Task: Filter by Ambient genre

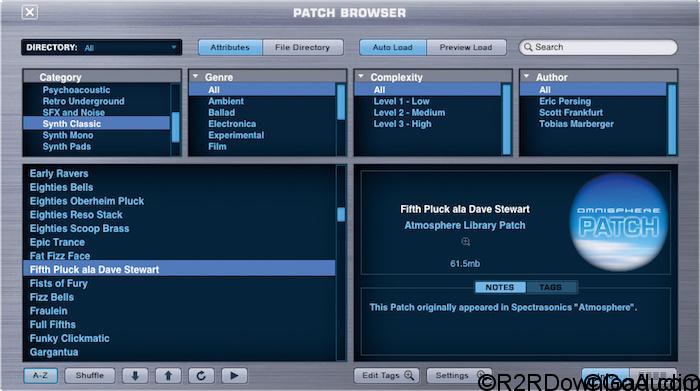Action: 226,101
